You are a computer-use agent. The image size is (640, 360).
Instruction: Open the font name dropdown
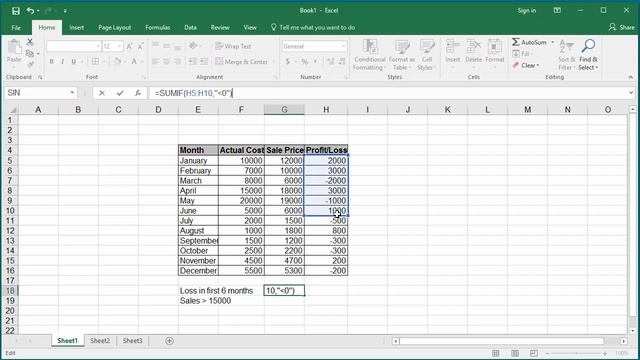pyautogui.click(x=98, y=47)
